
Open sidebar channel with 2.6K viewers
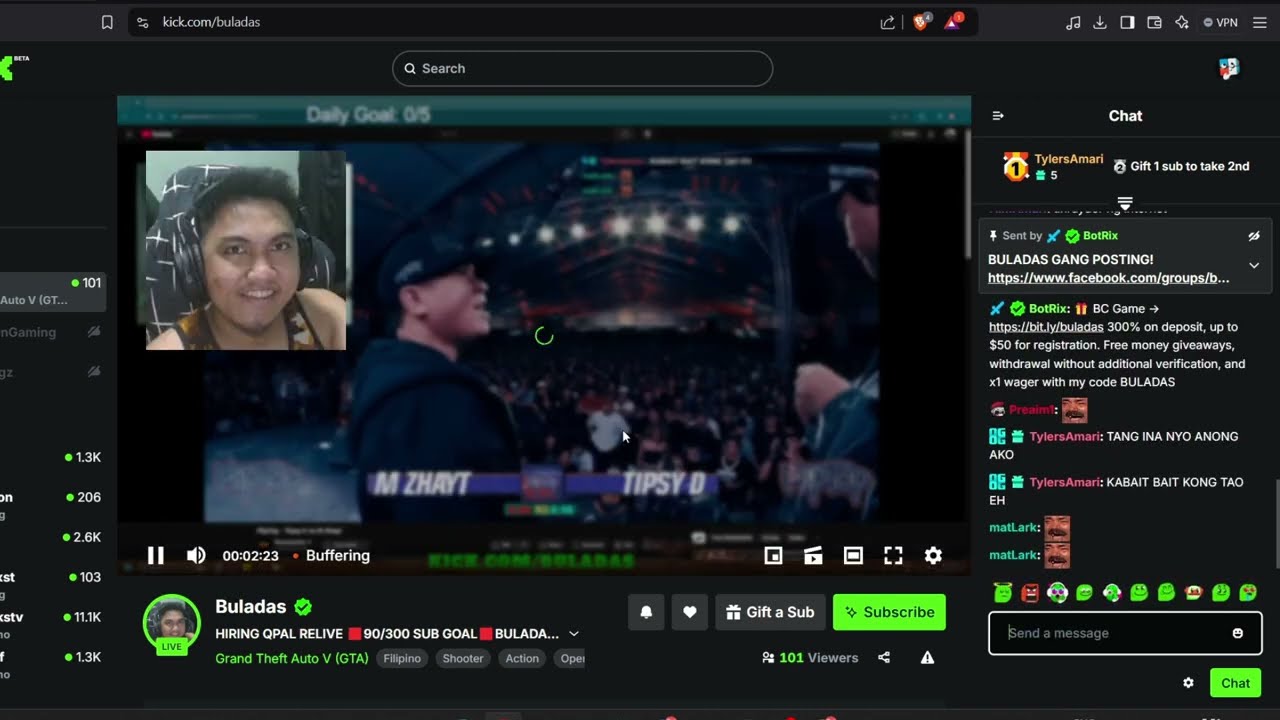point(52,537)
